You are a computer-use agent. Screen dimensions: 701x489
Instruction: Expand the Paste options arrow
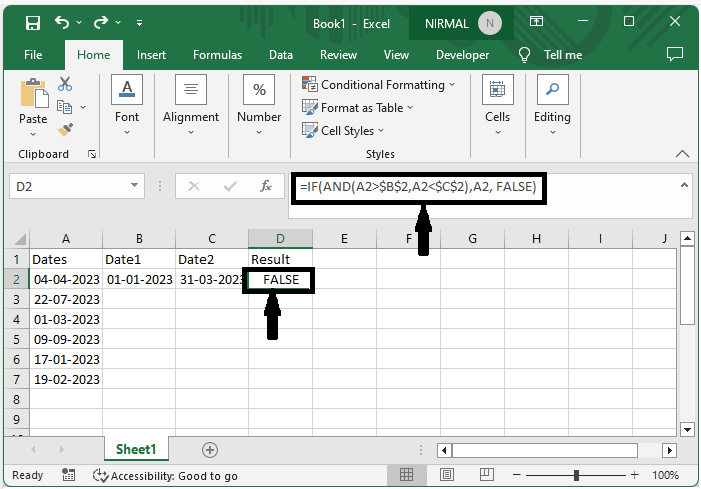(x=33, y=134)
